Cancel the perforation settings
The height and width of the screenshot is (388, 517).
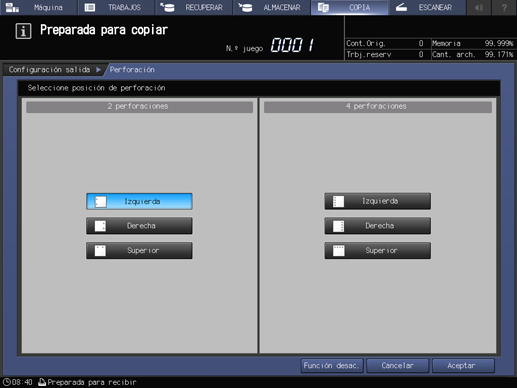click(x=398, y=366)
